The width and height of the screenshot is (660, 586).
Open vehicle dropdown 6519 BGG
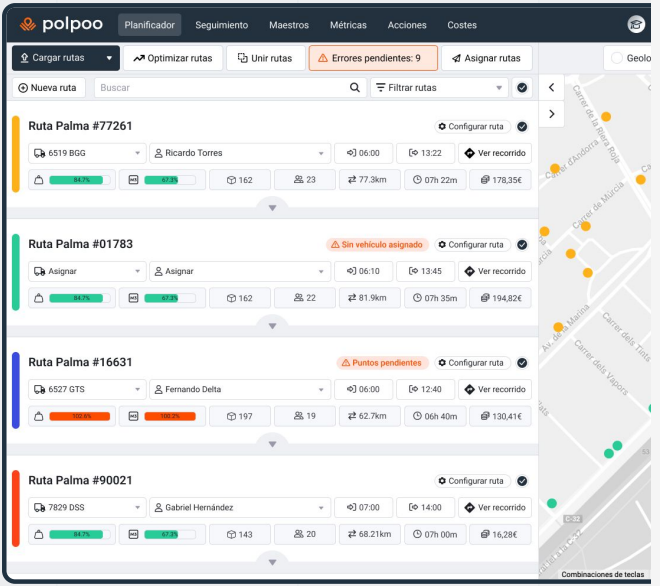click(x=87, y=153)
